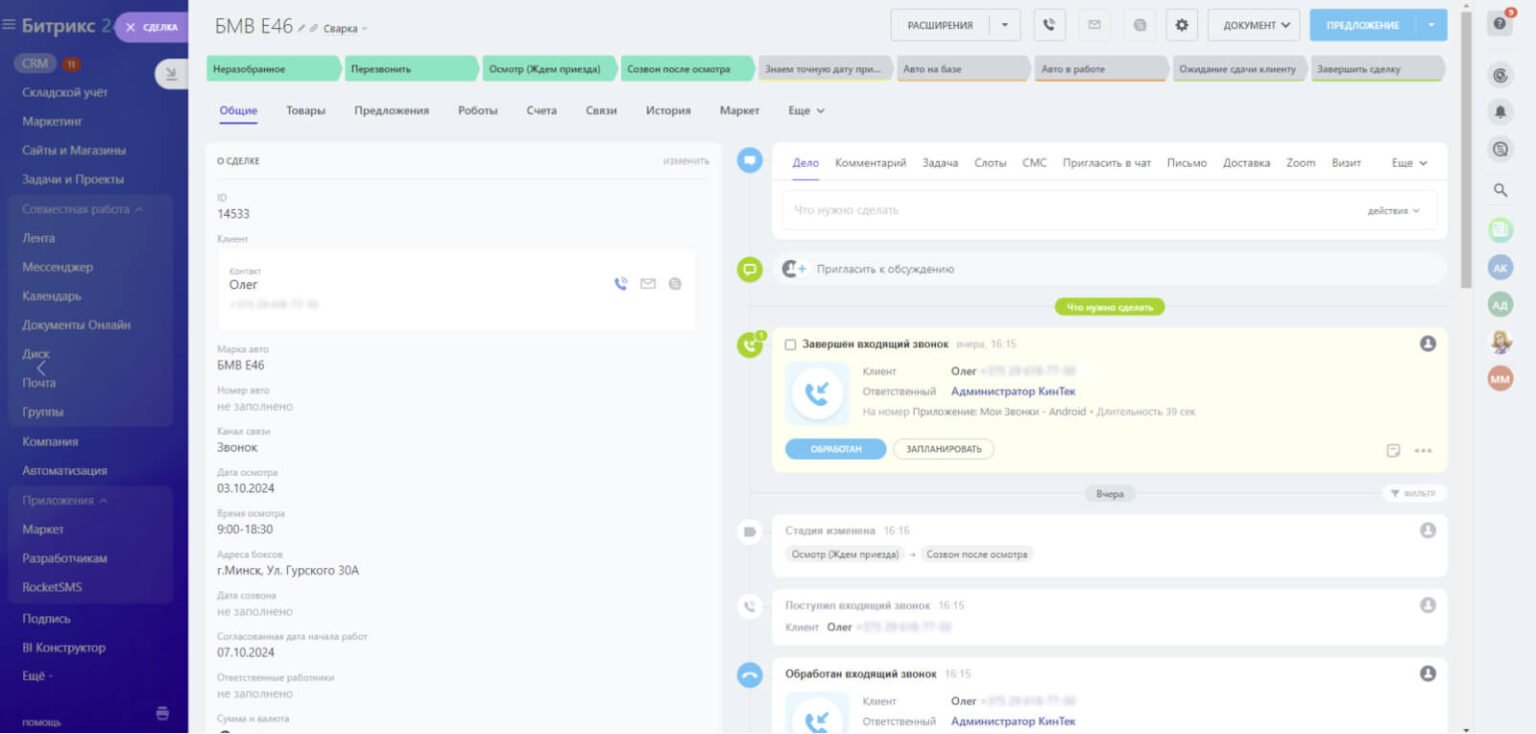Click Пригласить к обсуждению

coord(885,269)
